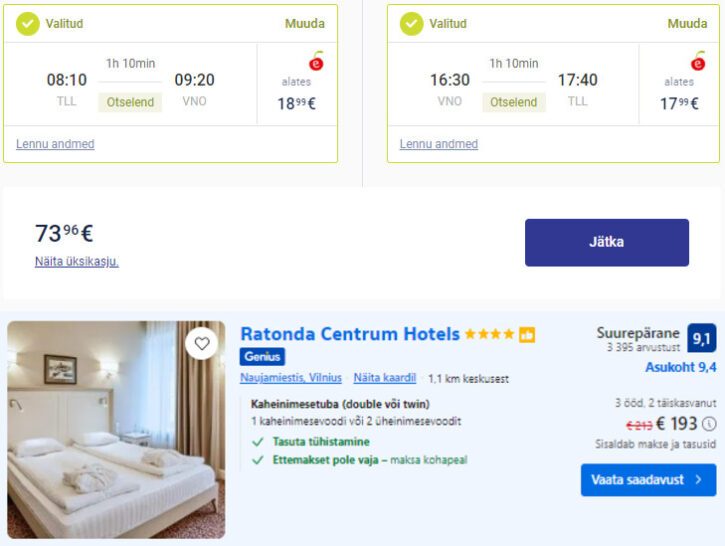Viewport: 725px width, 546px height.
Task: Click Muuda on the return flight
Action: (687, 24)
